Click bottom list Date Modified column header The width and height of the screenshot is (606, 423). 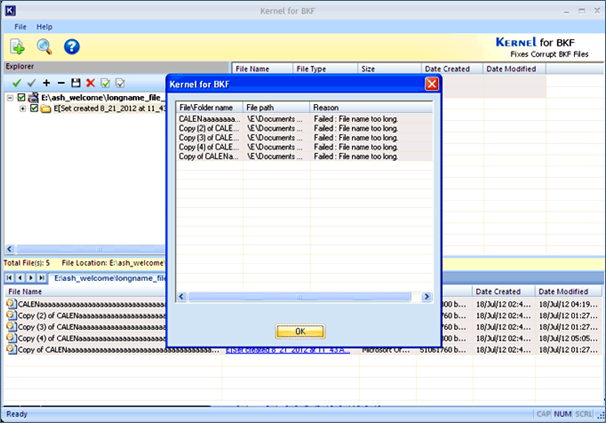click(x=568, y=292)
